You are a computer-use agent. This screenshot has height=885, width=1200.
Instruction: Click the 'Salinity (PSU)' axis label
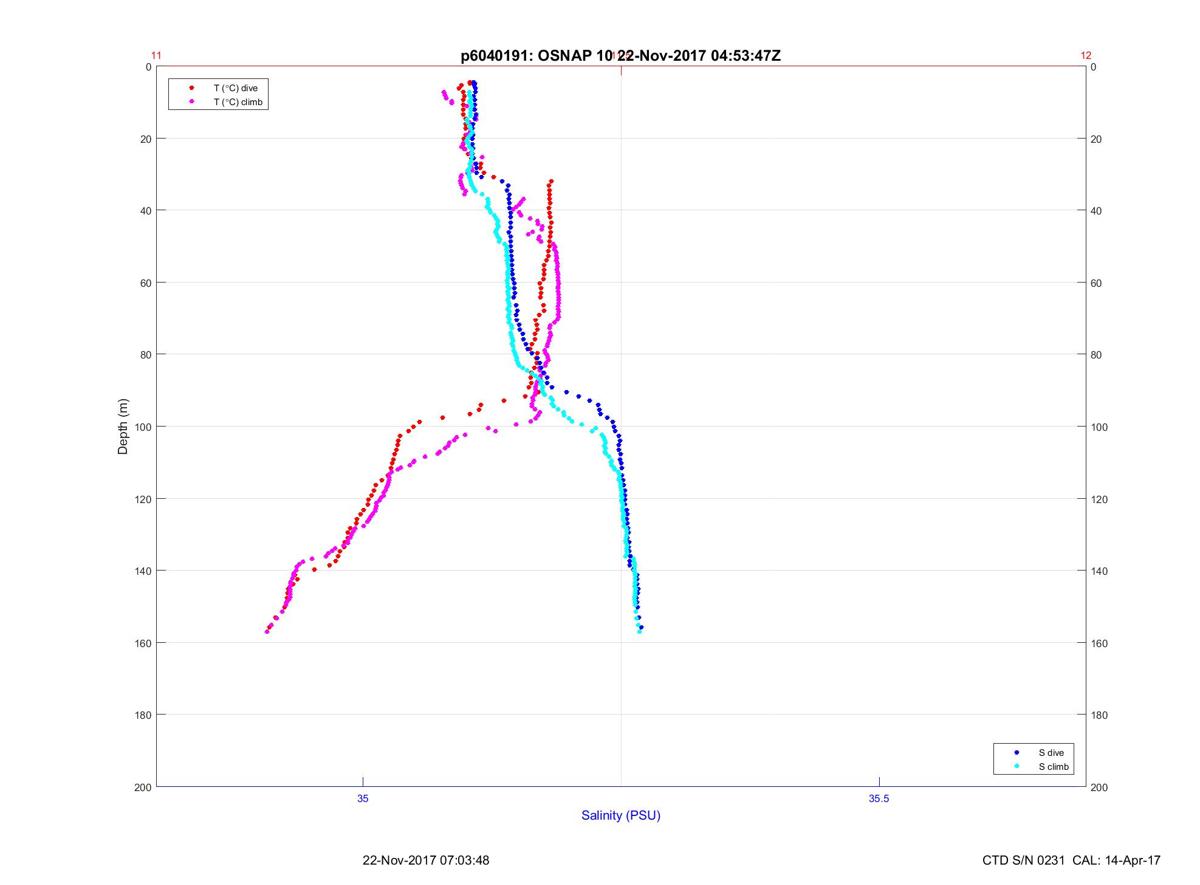pos(621,815)
